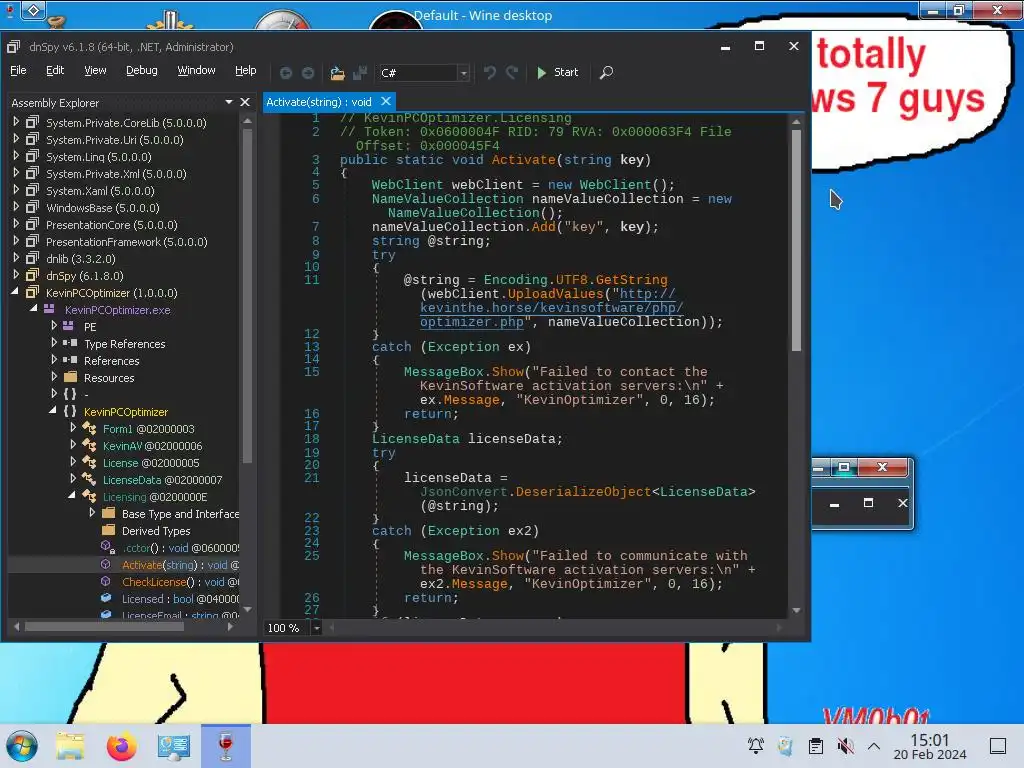Close the Assembly Explorer panel
The image size is (1024, 768).
(x=245, y=103)
